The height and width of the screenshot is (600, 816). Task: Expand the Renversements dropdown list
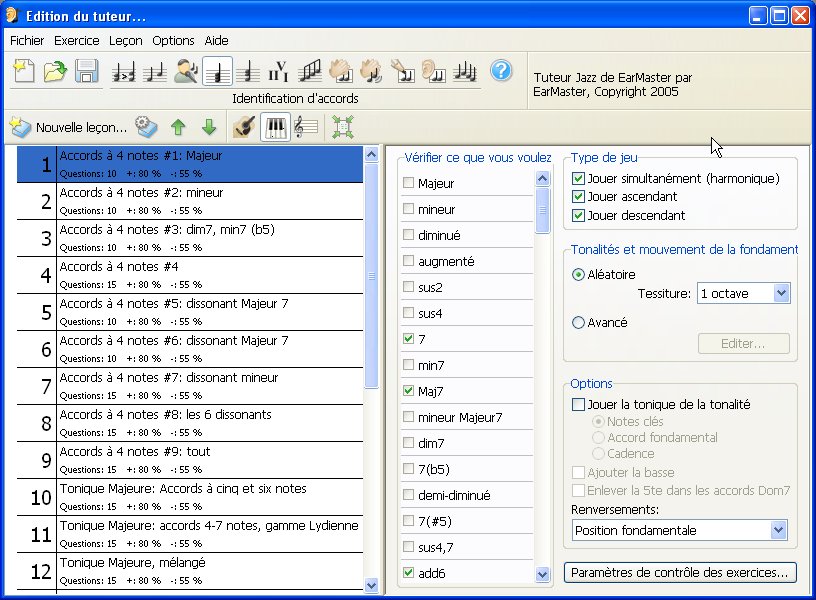779,530
